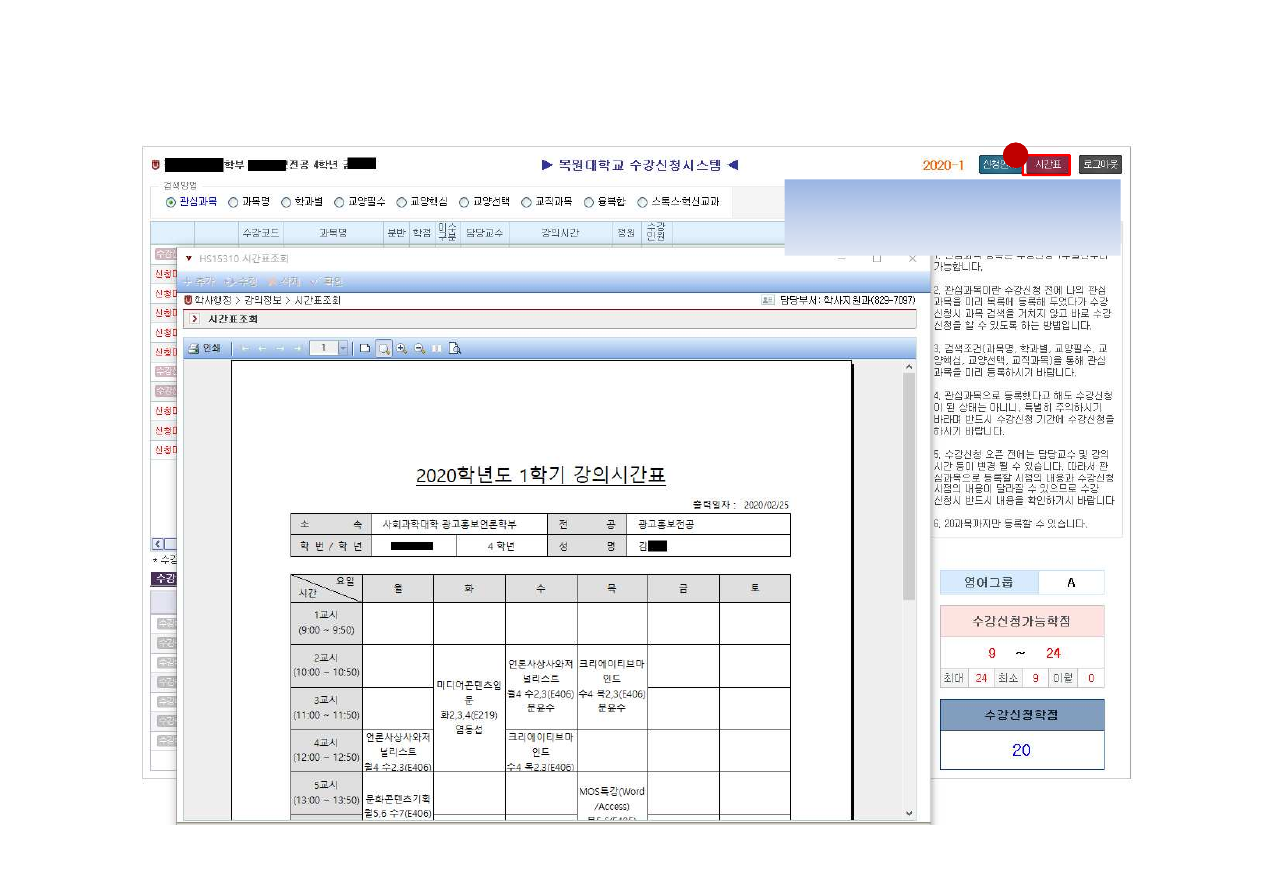Click the zoom in magnifier icon

[402, 348]
